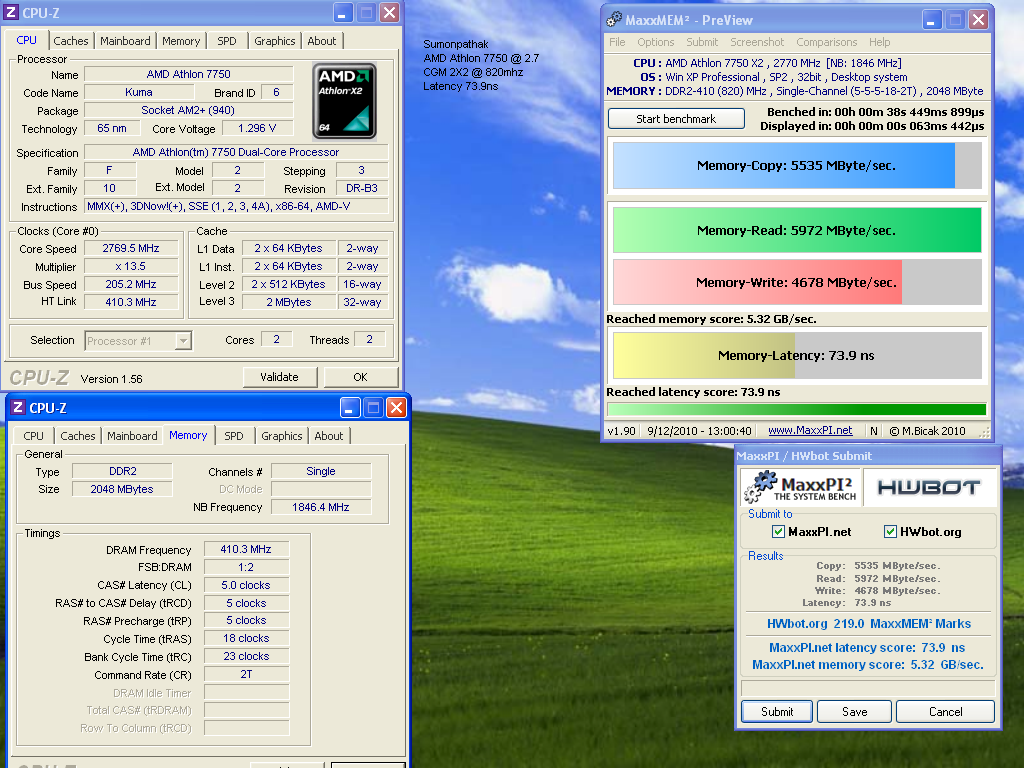
Task: Click the AMD Athlon X2 processor logo
Action: pos(344,101)
